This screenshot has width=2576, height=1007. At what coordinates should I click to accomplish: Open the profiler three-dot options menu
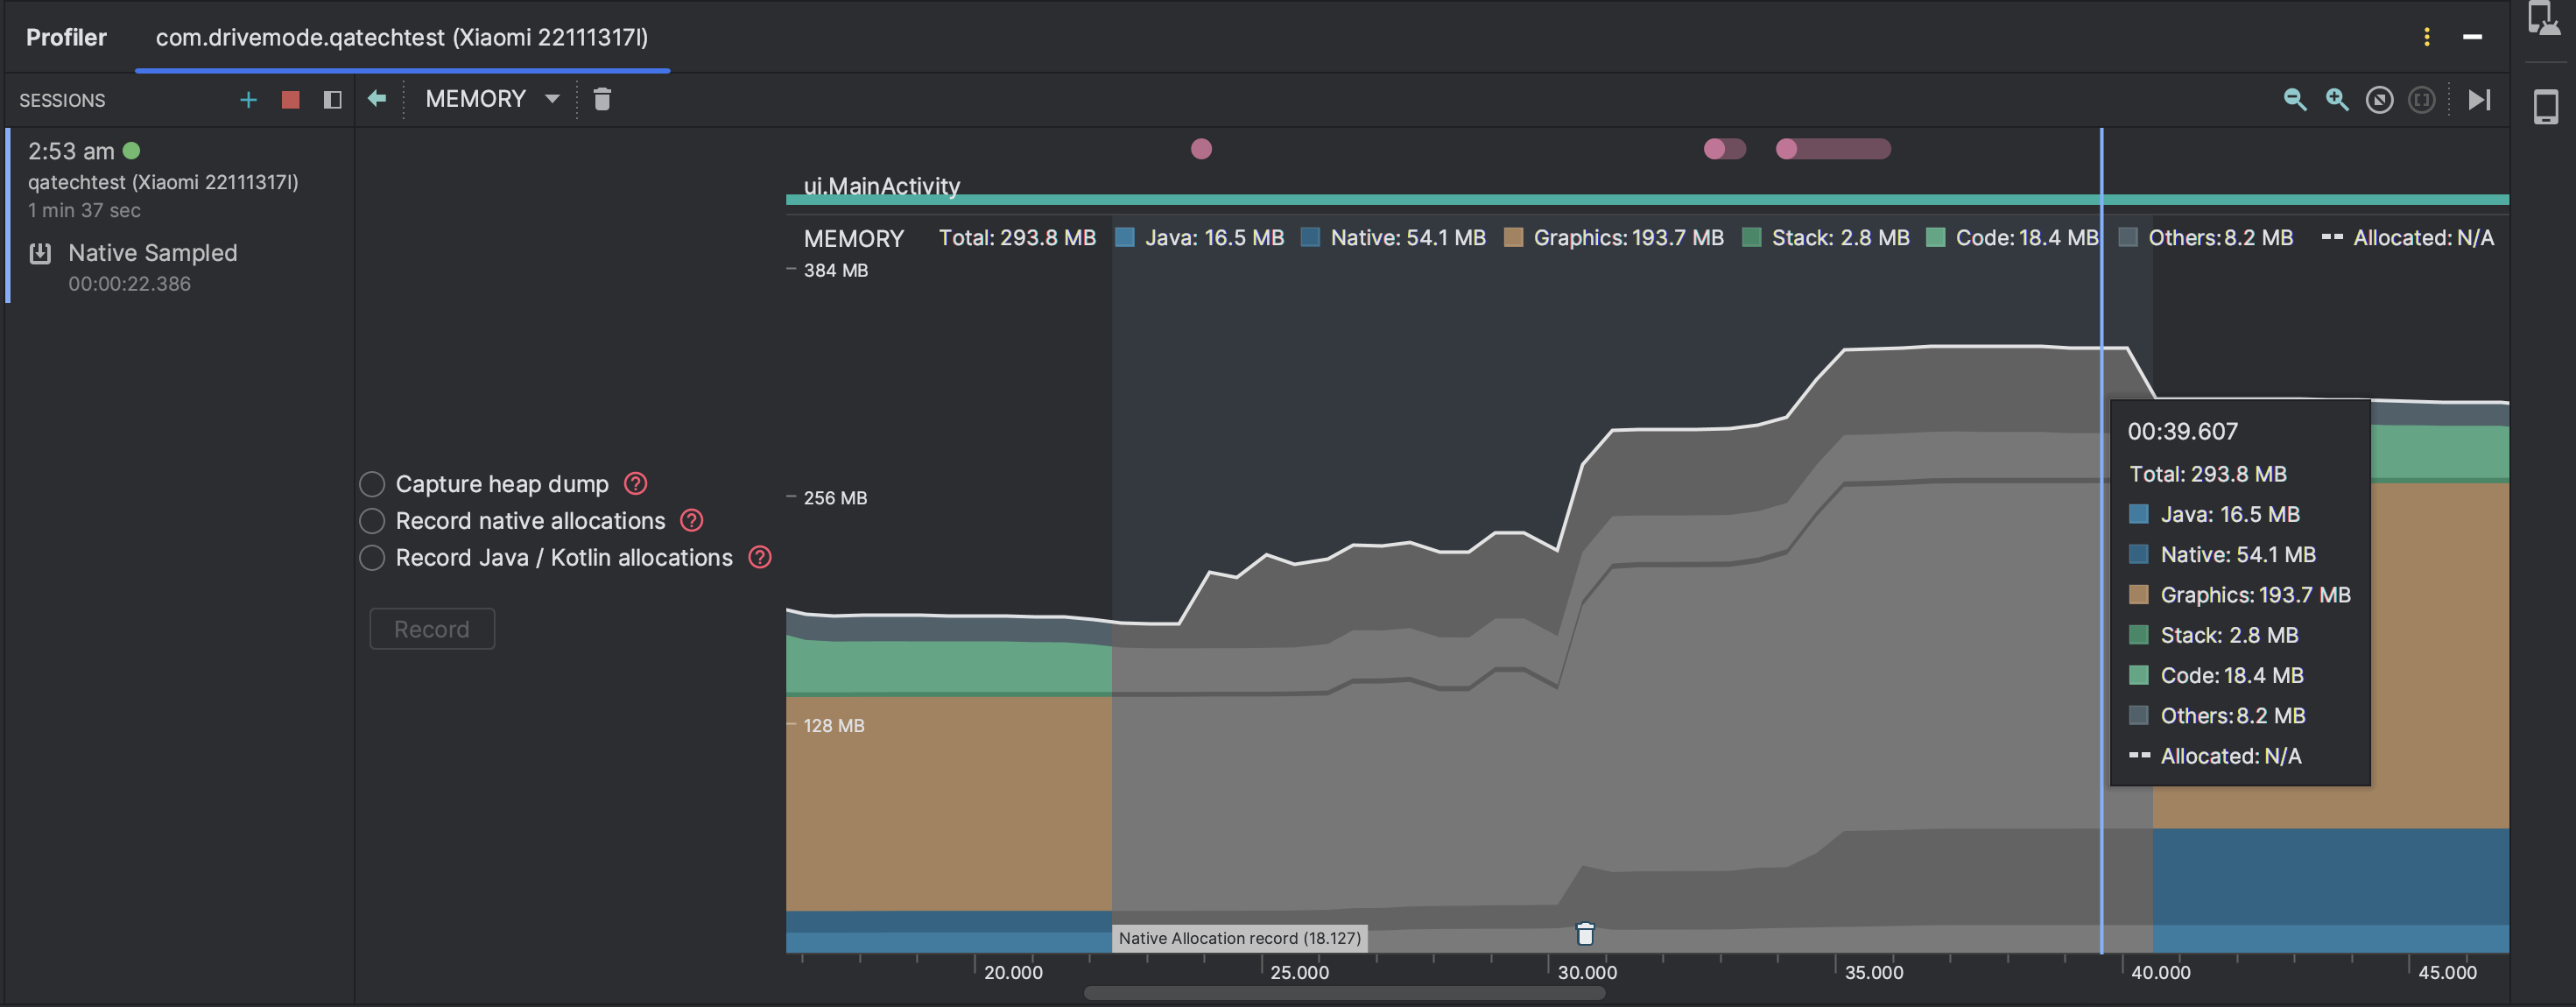[x=2426, y=37]
